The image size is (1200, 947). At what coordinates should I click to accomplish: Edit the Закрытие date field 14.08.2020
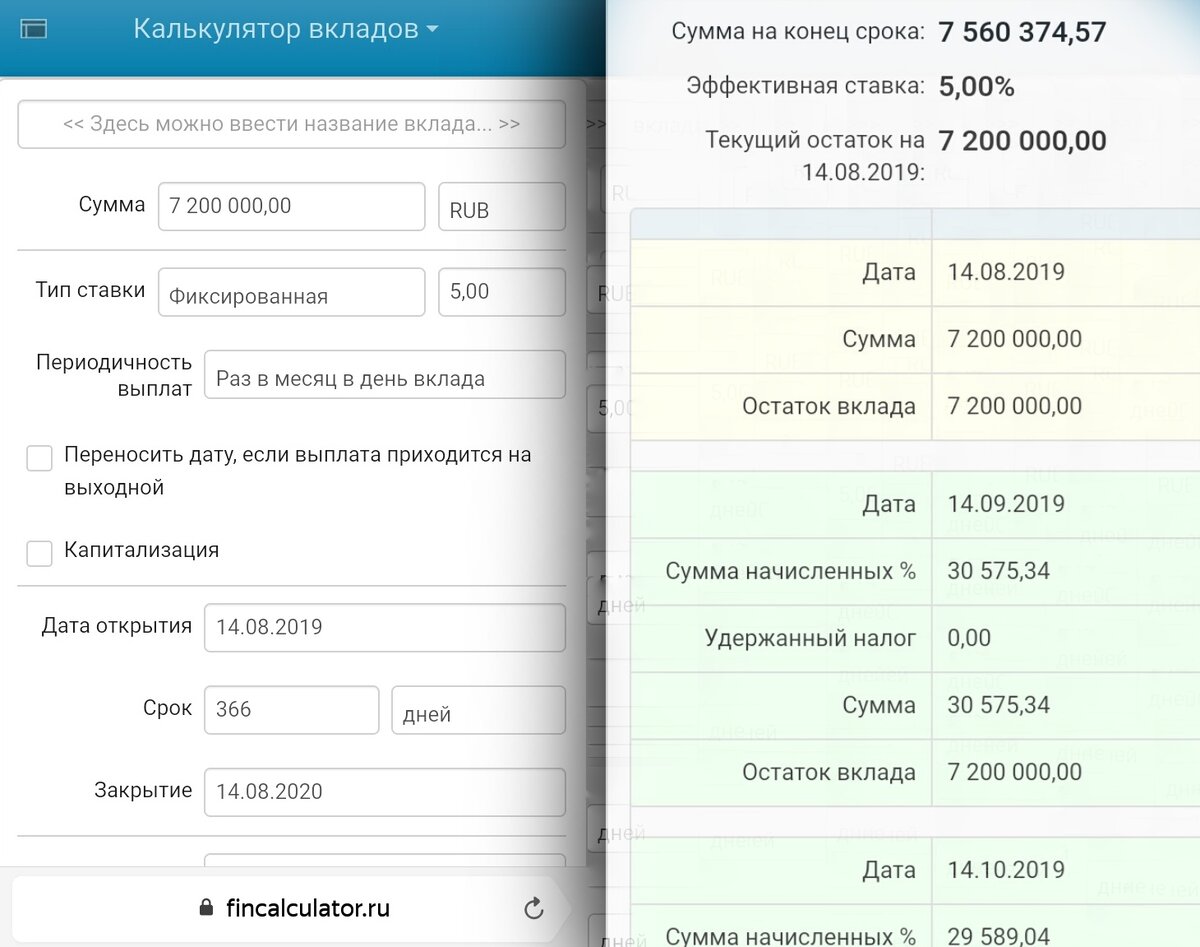click(385, 792)
